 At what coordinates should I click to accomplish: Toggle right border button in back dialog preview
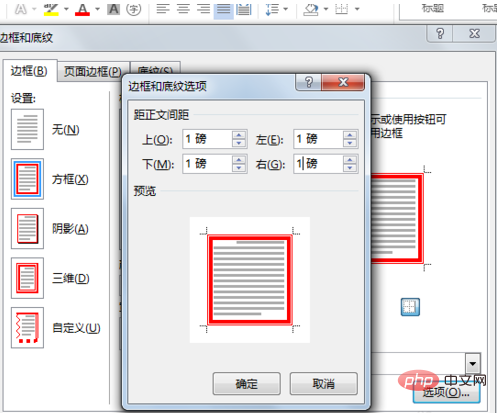click(x=410, y=307)
